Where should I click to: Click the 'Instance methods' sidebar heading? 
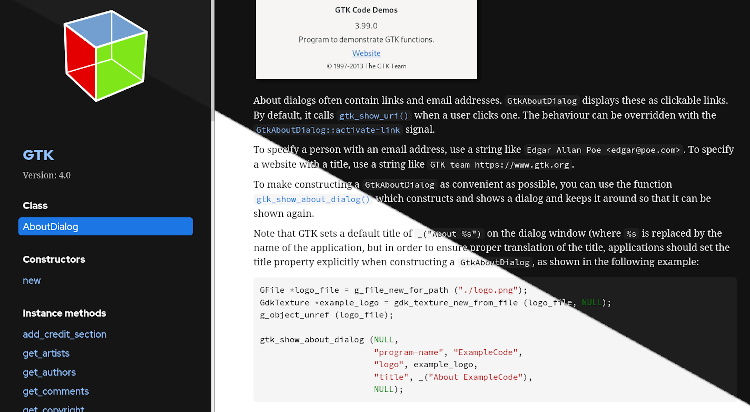point(64,313)
